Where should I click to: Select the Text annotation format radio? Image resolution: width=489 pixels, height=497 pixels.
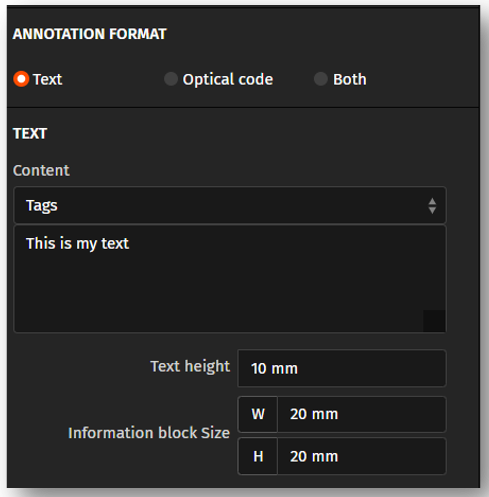click(x=21, y=79)
